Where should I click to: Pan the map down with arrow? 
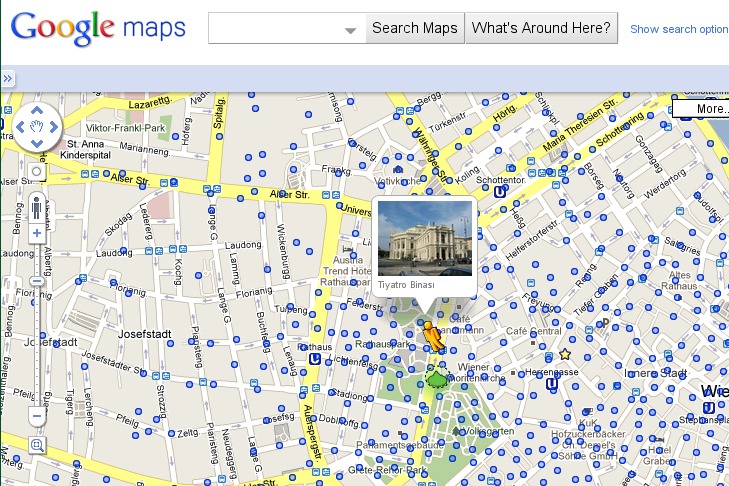(37, 143)
